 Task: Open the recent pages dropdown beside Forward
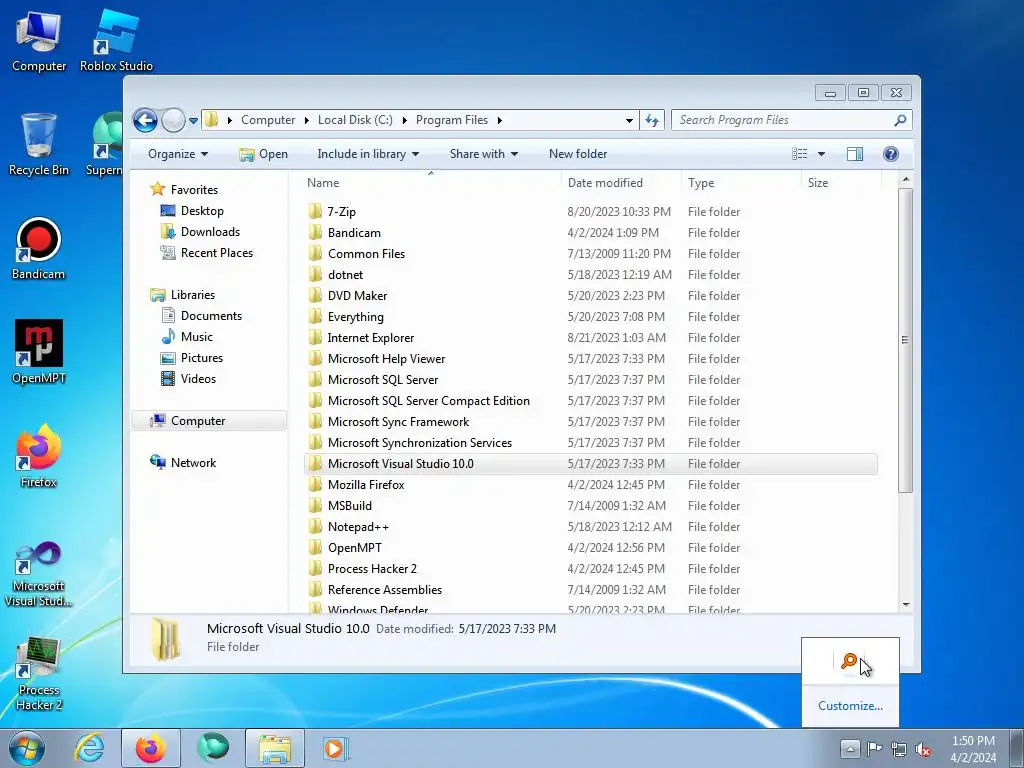tap(193, 121)
